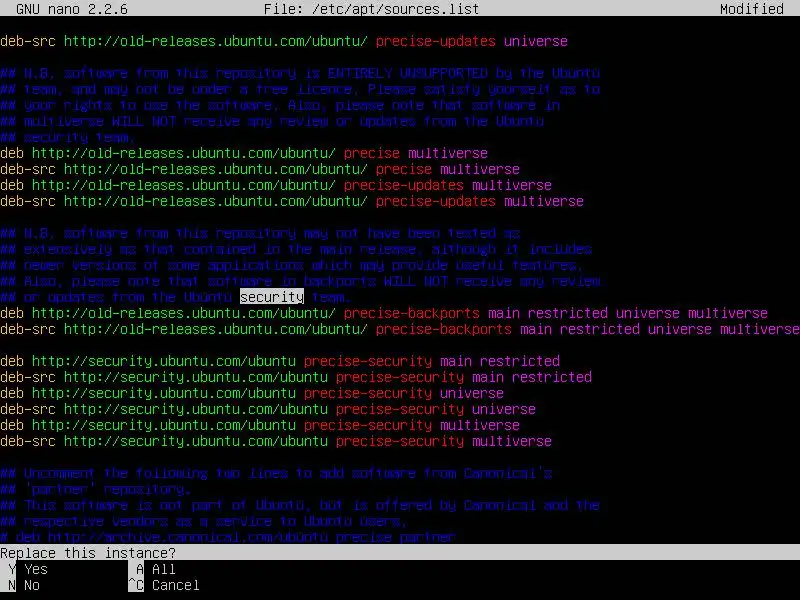The width and height of the screenshot is (800, 600).
Task: Click the deb precise-backports line
Action: [x=384, y=313]
